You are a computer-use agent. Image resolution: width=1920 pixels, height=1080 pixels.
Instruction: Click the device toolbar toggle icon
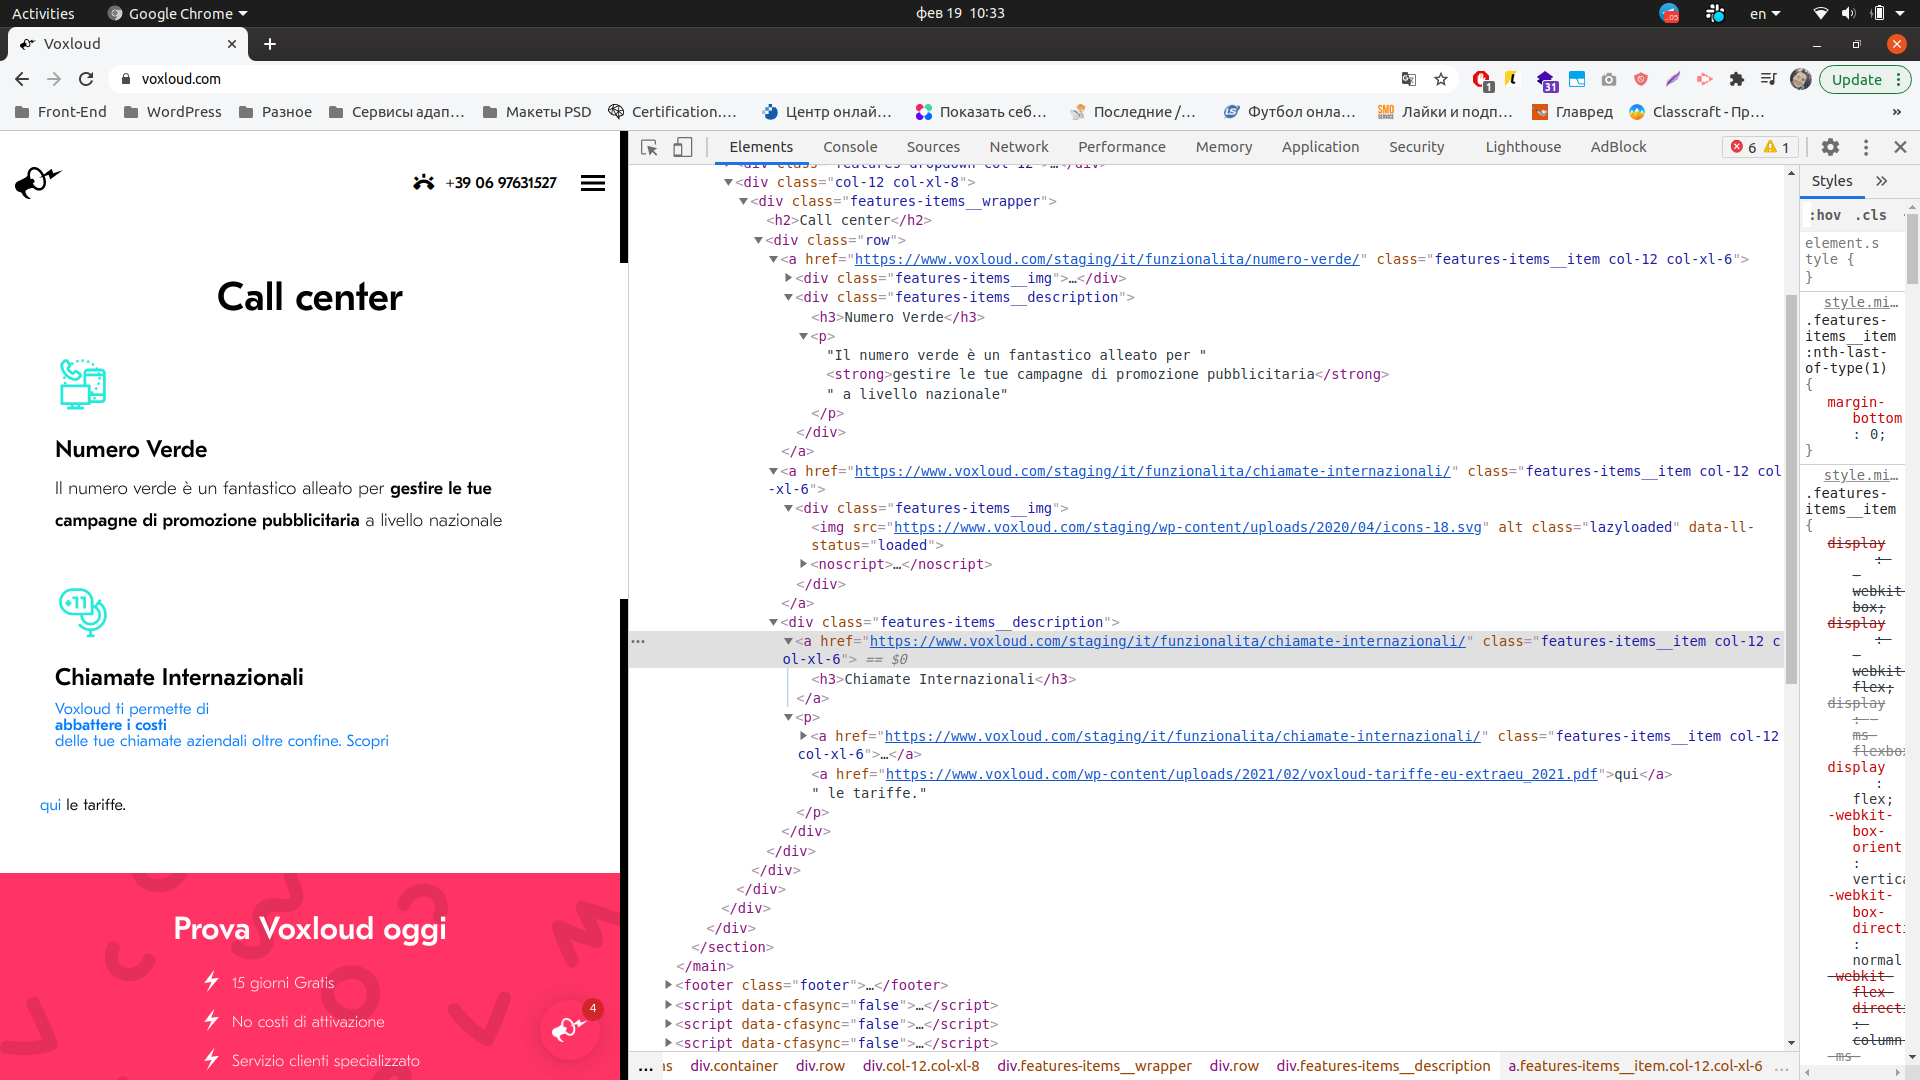click(683, 146)
